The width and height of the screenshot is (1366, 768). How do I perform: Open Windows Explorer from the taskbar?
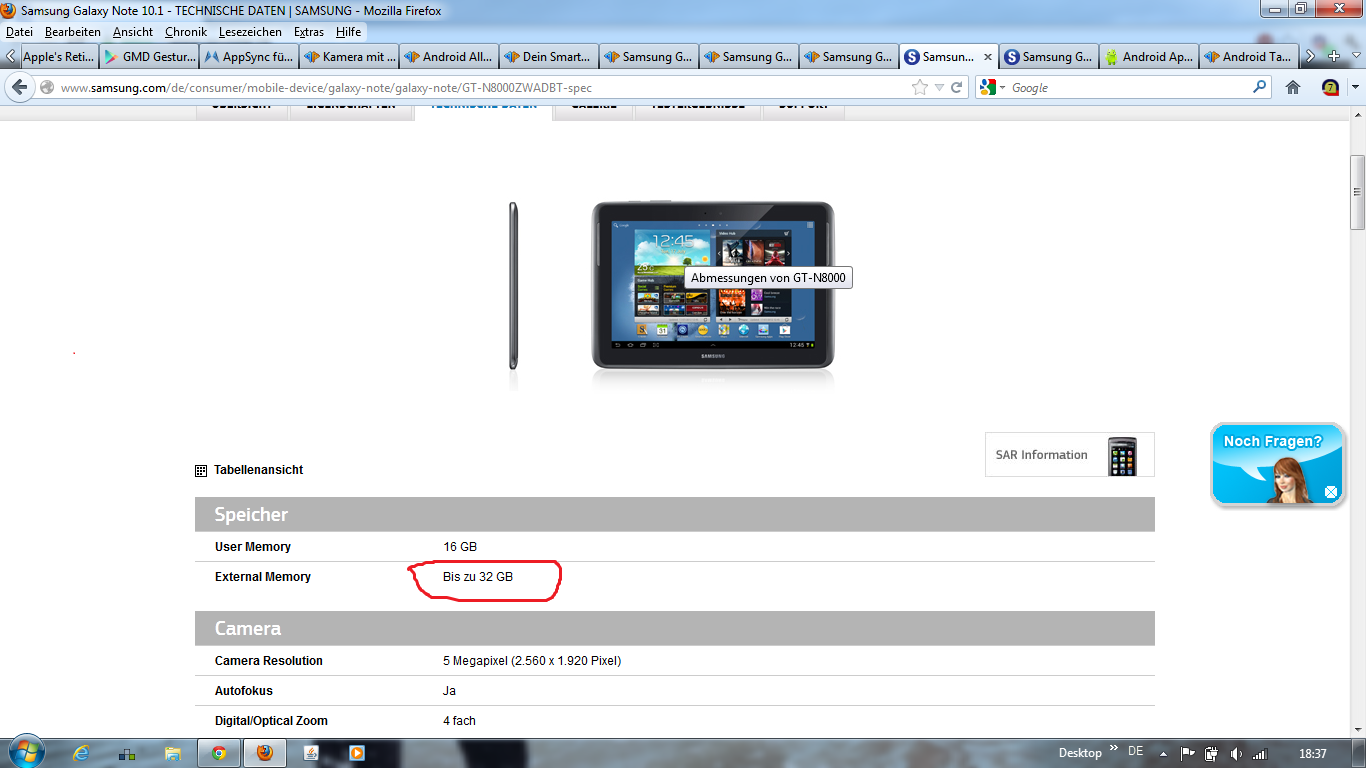pyautogui.click(x=173, y=753)
